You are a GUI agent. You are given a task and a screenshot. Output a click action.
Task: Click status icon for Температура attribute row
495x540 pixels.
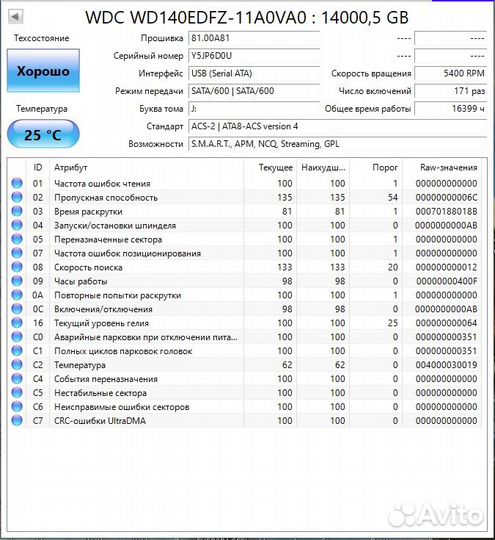(x=17, y=364)
